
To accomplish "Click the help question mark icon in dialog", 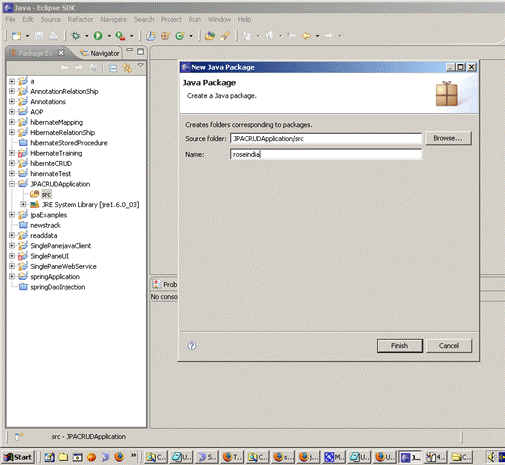I will (192, 346).
